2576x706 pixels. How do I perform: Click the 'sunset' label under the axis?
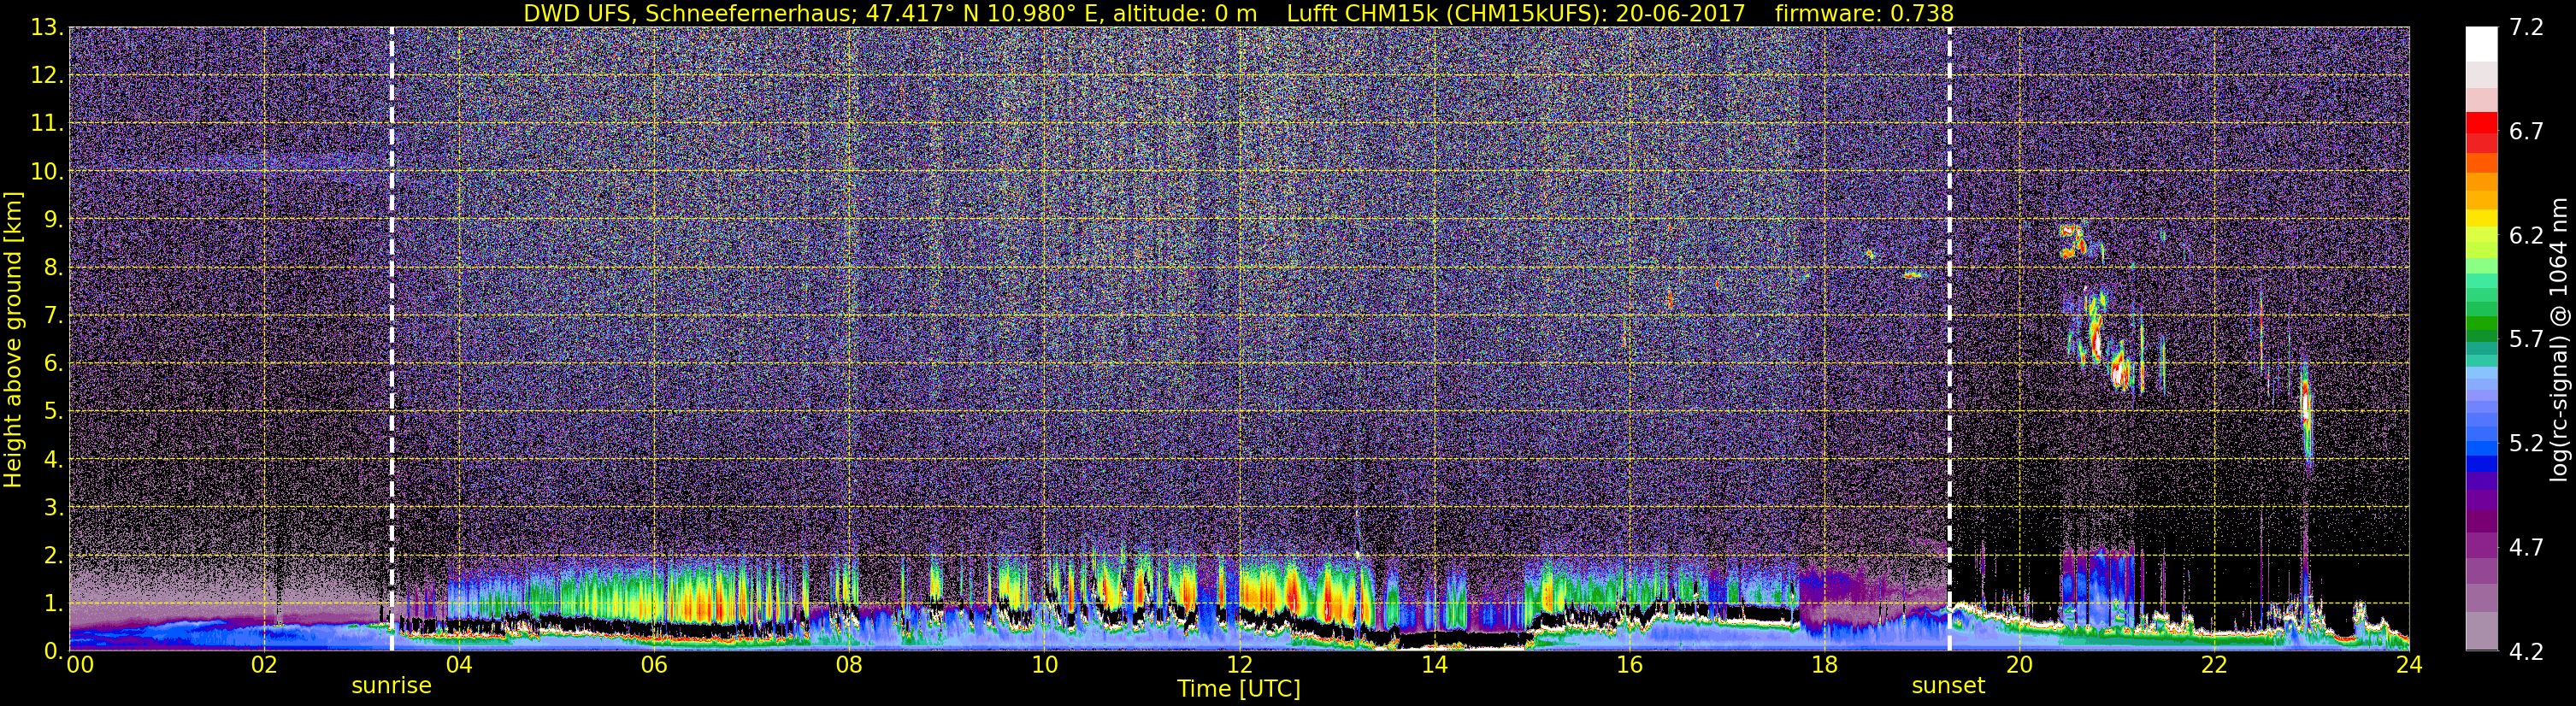click(1948, 686)
